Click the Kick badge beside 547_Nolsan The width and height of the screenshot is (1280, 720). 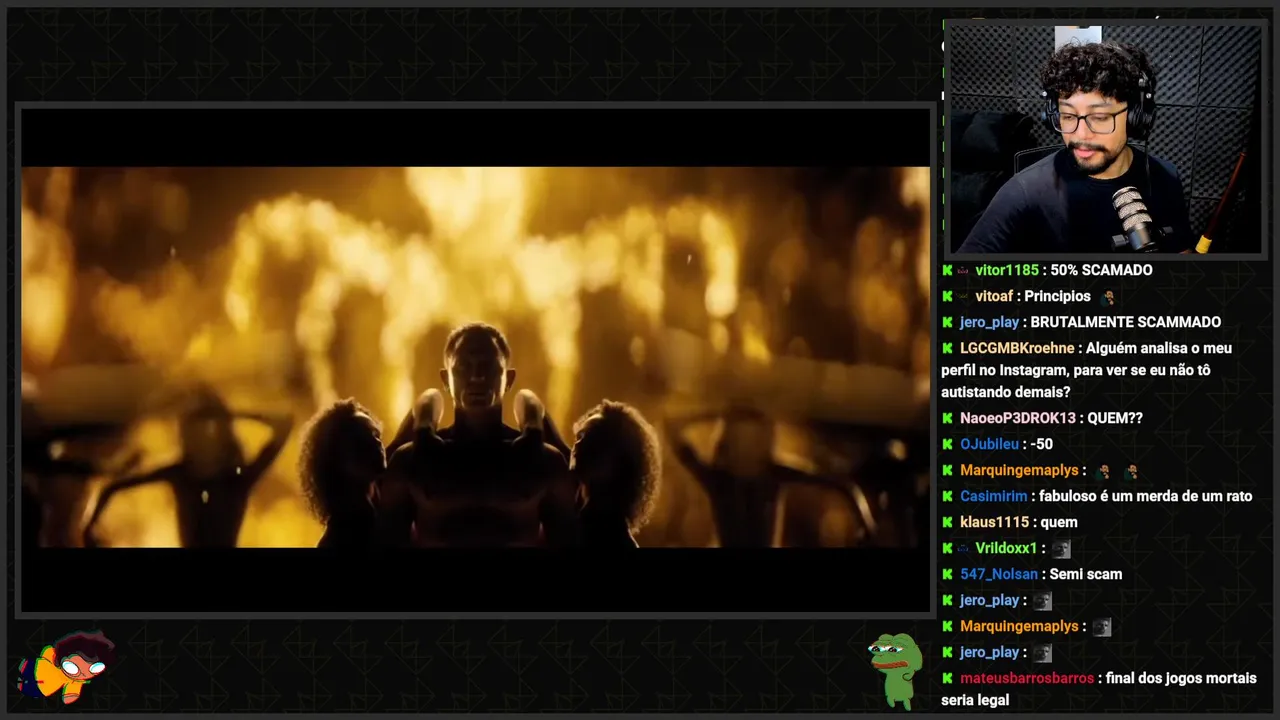click(x=947, y=574)
